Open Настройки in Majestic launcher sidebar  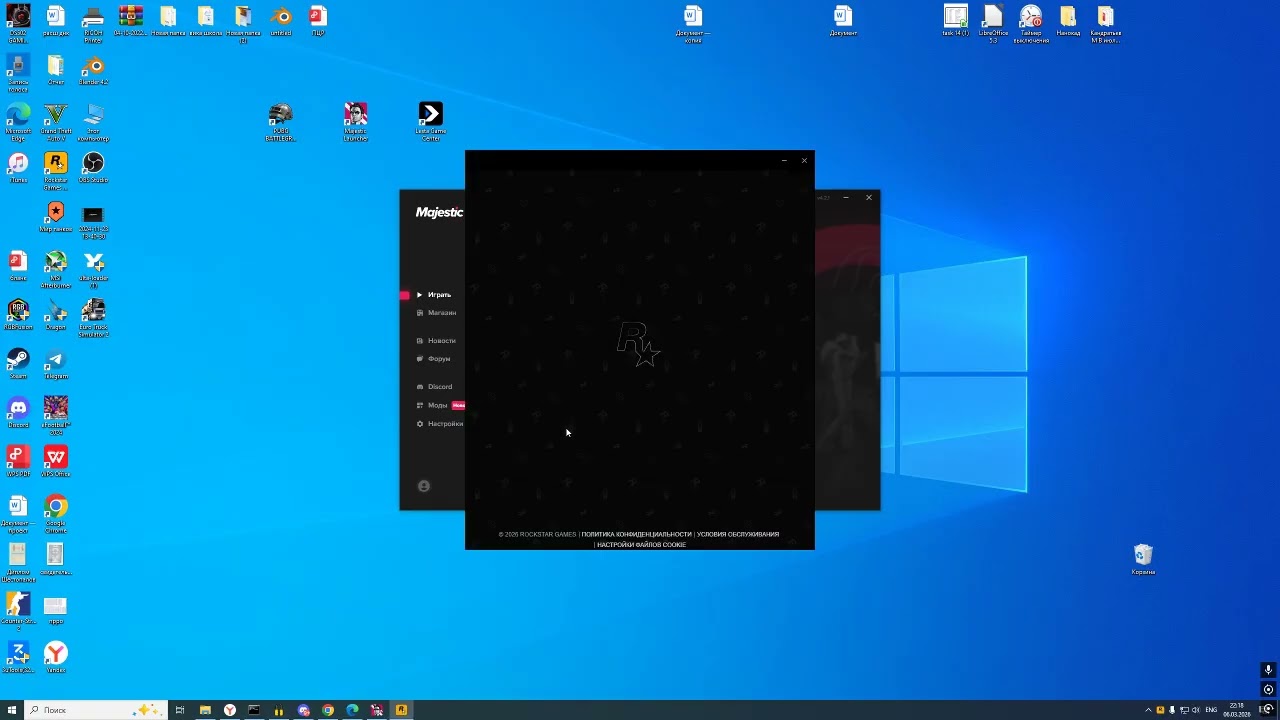[440, 424]
